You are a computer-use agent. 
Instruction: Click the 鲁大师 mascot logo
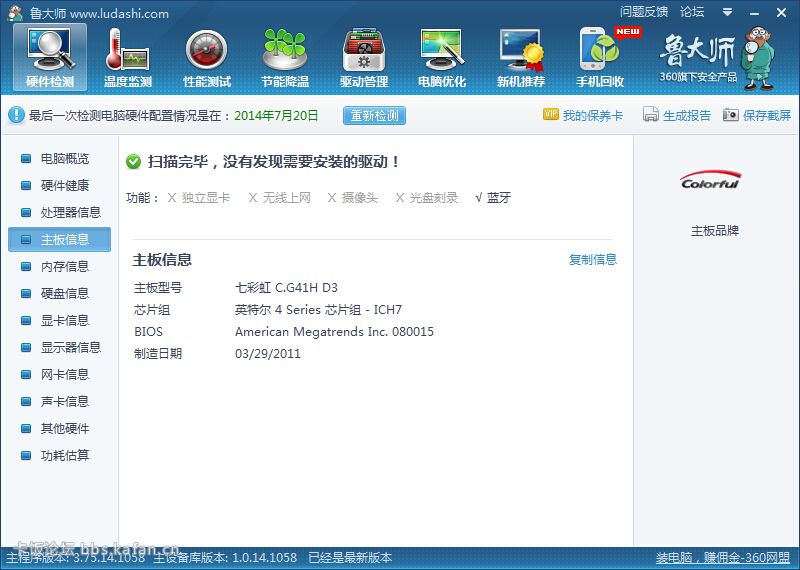click(758, 58)
